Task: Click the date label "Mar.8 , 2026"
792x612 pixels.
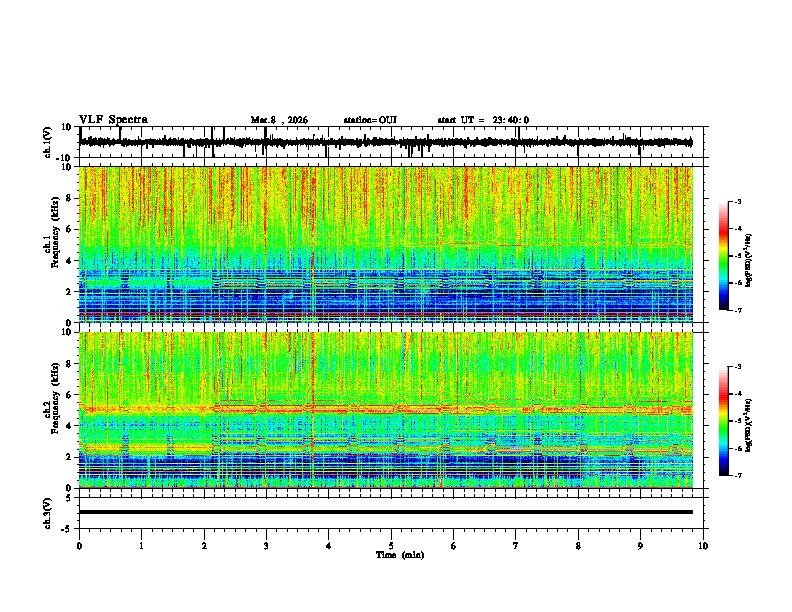Action: tap(279, 120)
